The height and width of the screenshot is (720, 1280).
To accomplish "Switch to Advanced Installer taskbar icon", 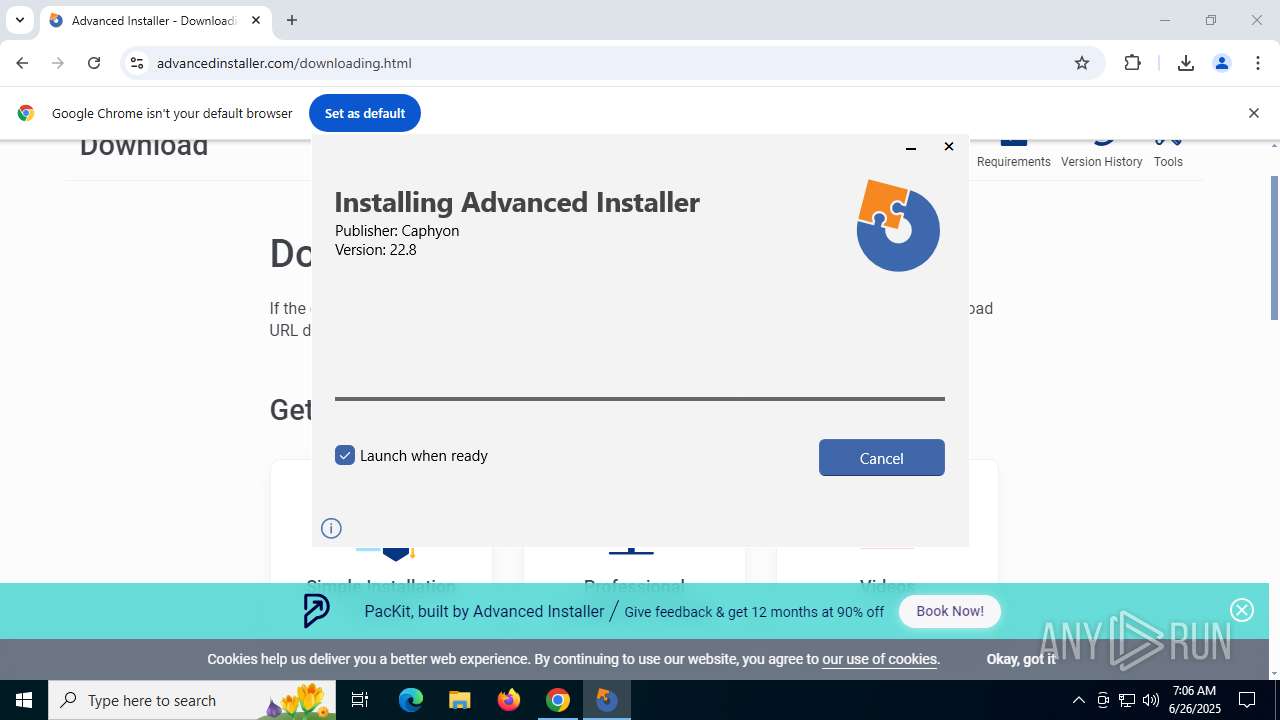I will click(607, 700).
